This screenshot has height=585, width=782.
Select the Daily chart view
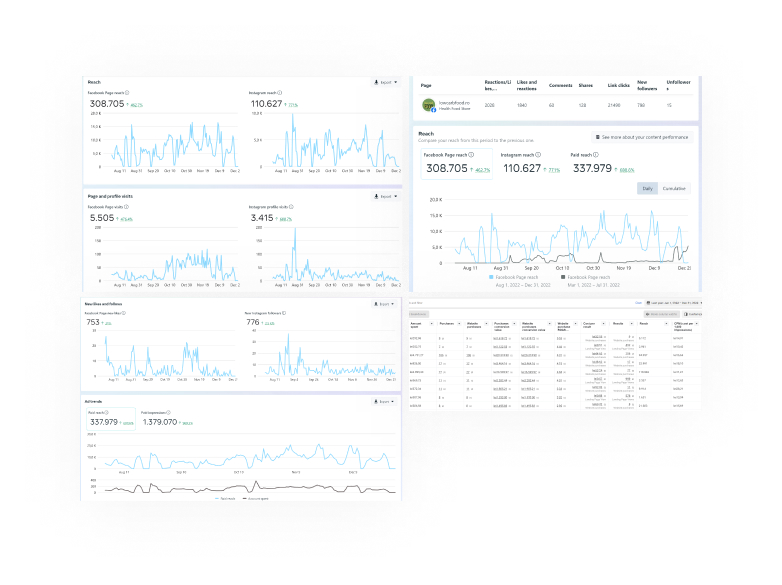coord(647,188)
